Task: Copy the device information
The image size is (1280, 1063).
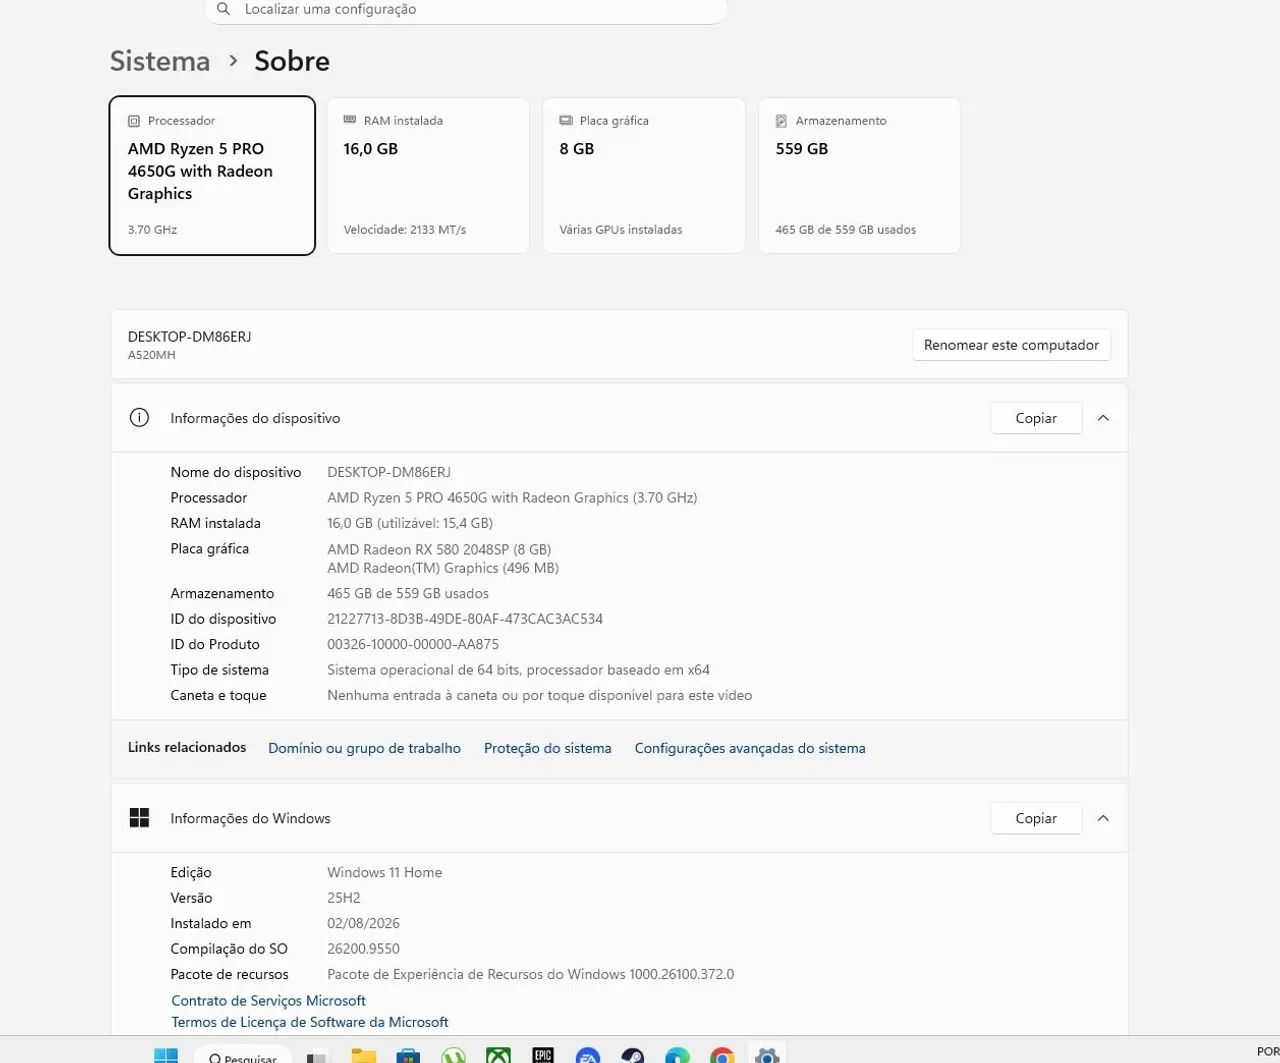Action: point(1036,418)
